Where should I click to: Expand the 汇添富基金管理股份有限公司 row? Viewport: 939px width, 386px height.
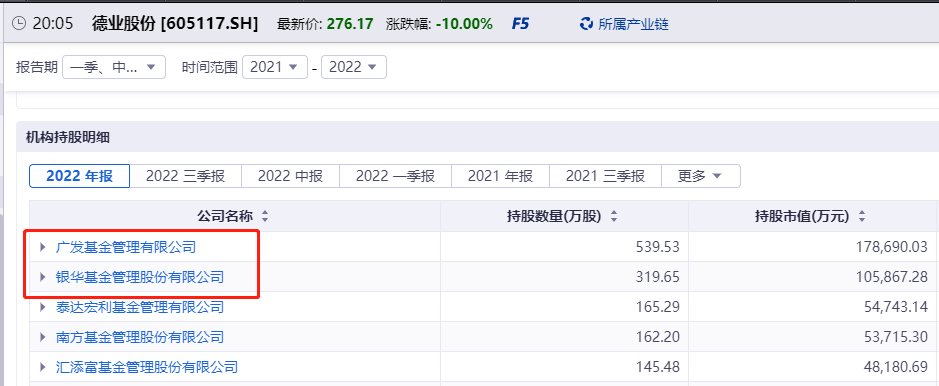43,367
